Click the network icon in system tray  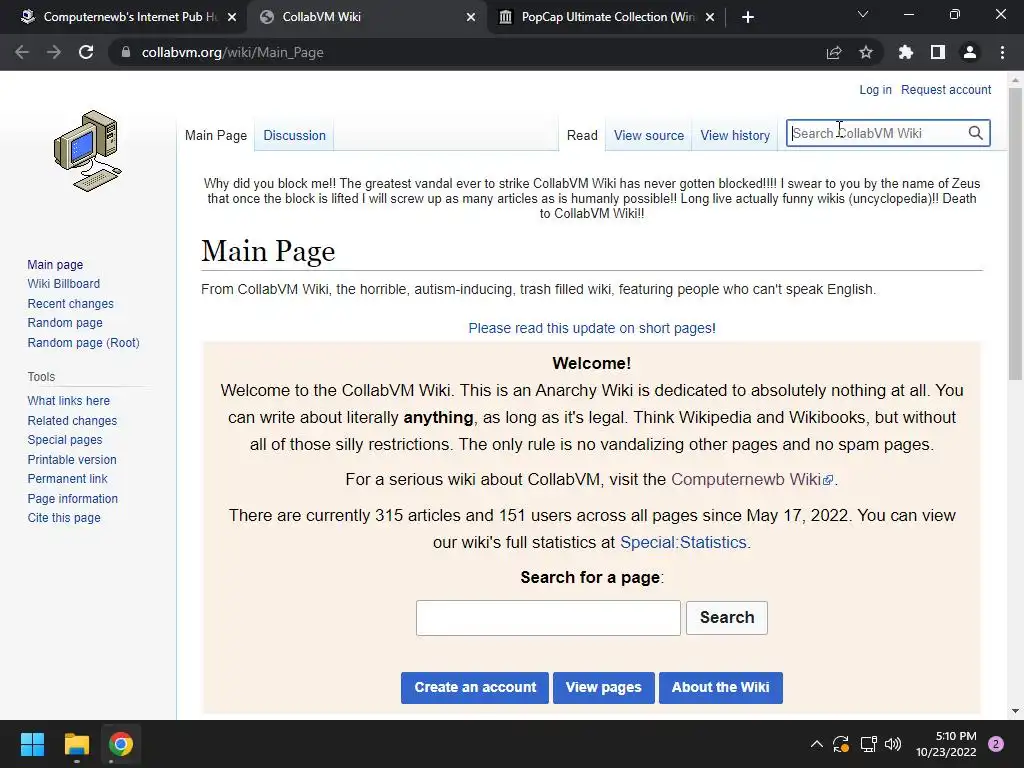click(x=868, y=744)
